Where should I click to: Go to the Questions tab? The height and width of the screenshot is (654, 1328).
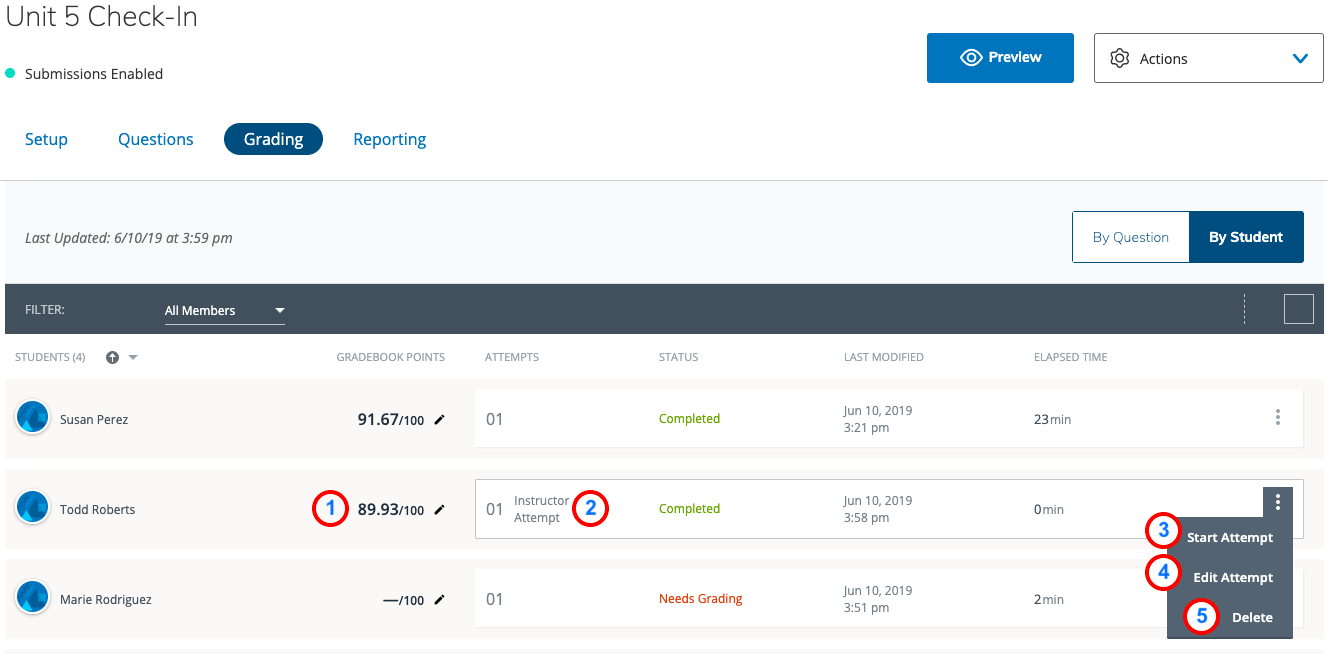(156, 139)
